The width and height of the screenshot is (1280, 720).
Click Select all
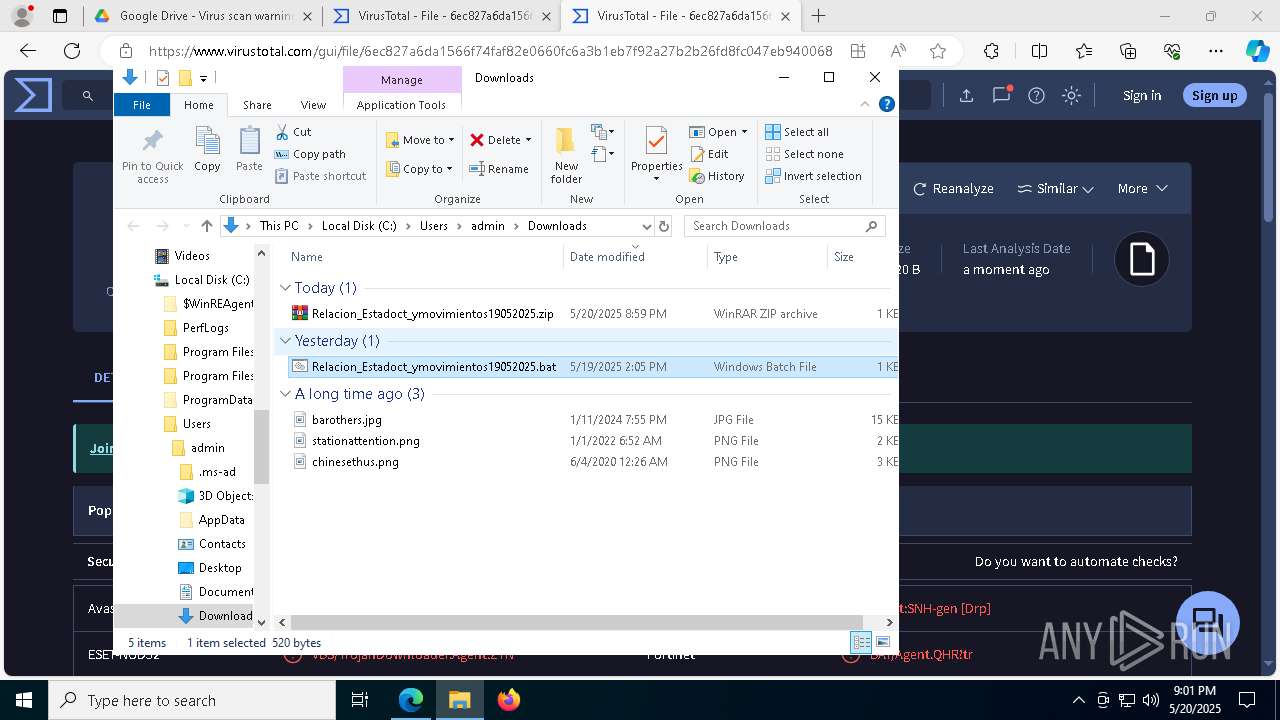797,132
